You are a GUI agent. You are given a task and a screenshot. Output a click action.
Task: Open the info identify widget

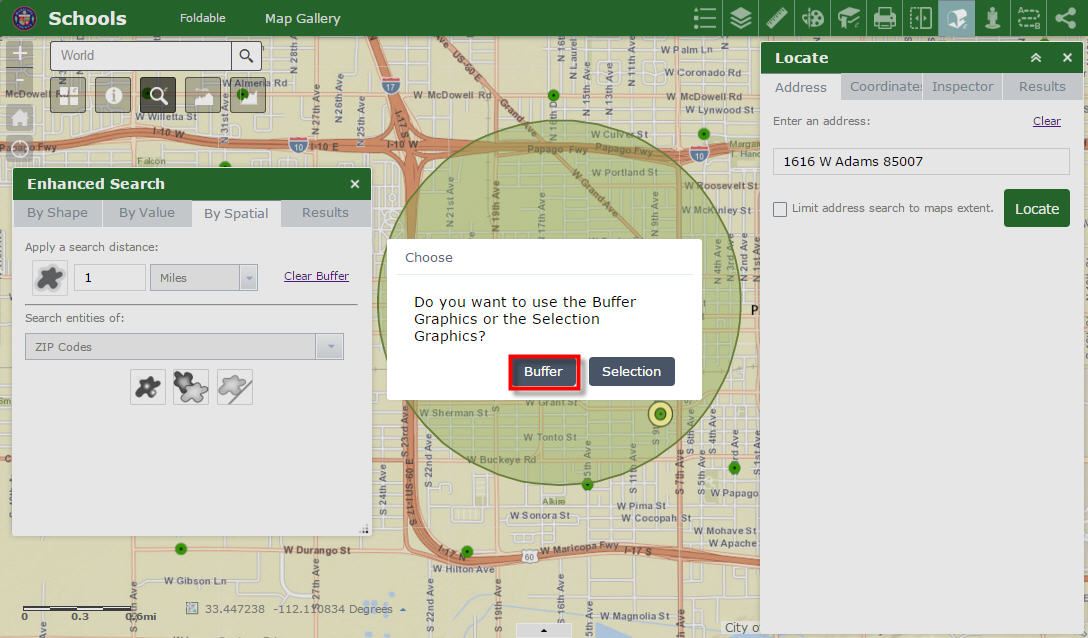113,95
